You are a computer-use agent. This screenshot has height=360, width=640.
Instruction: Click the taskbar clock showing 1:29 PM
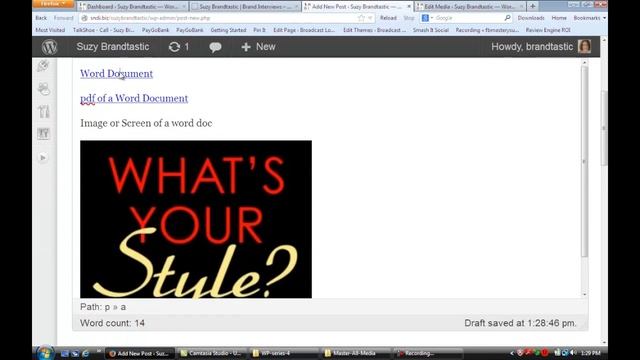tap(591, 353)
